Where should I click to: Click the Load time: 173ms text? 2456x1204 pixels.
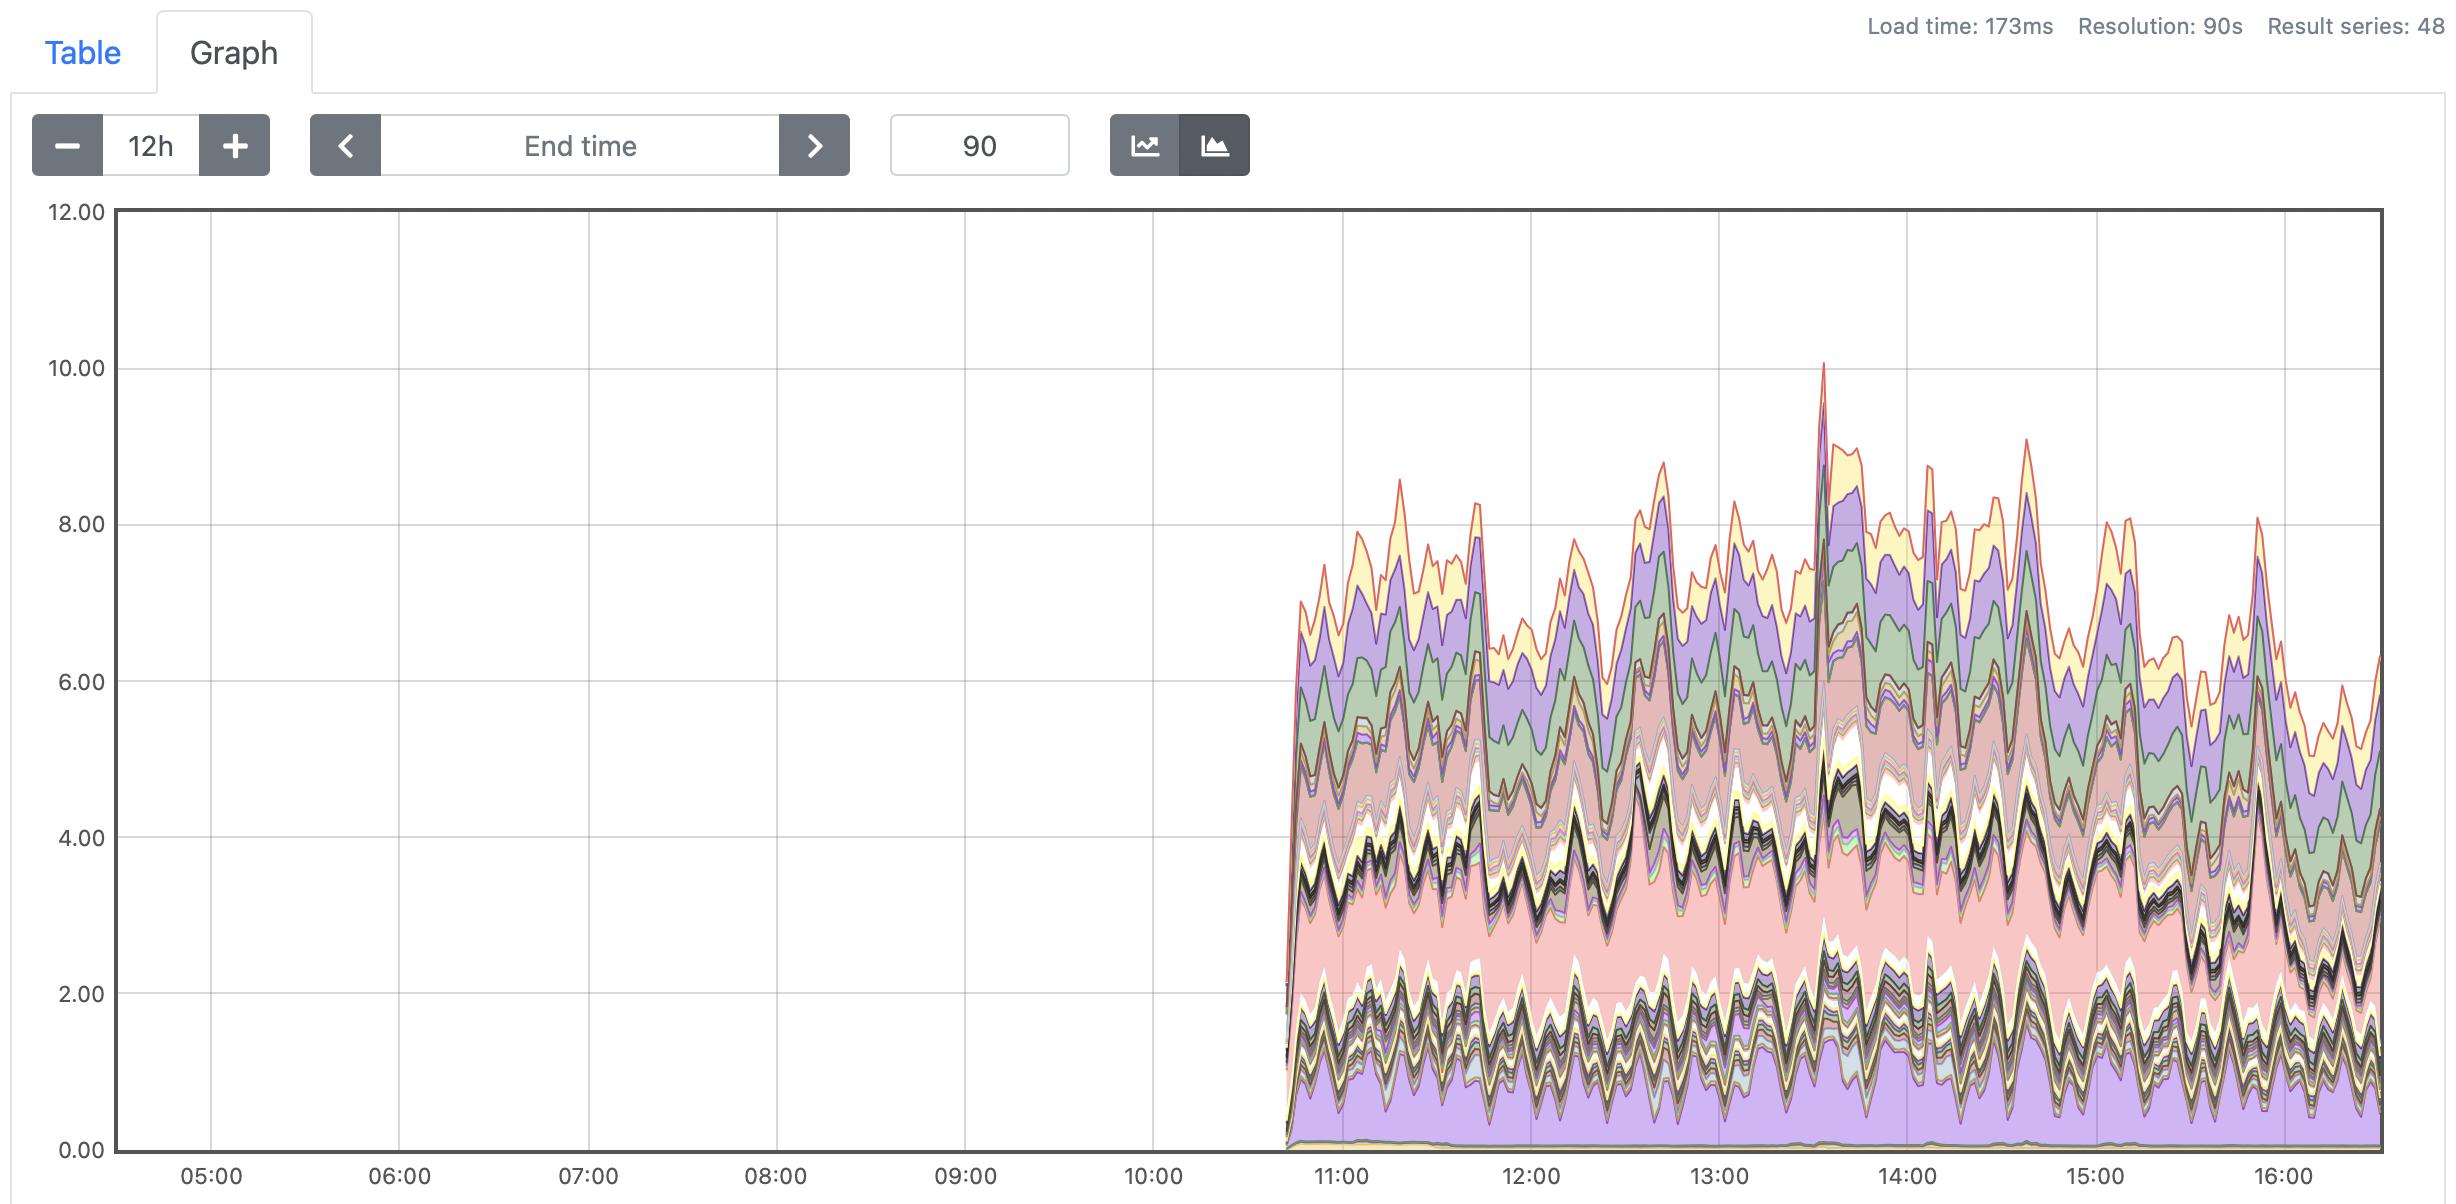click(x=1960, y=27)
